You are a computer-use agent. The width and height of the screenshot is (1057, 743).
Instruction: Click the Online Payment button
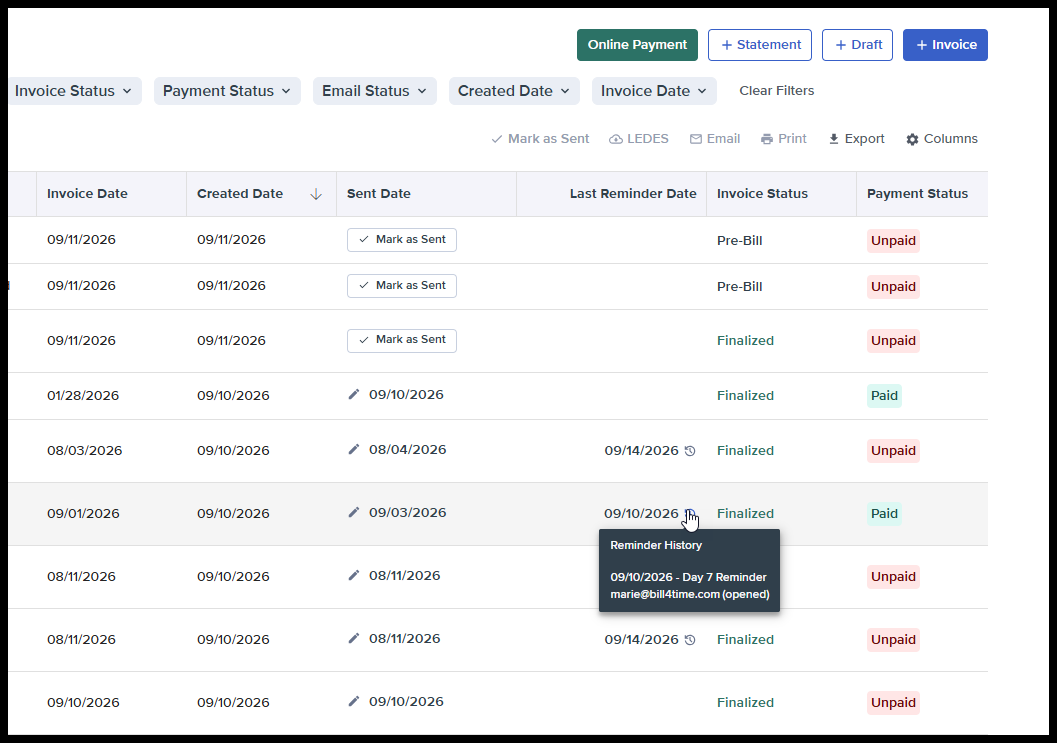[x=637, y=45]
